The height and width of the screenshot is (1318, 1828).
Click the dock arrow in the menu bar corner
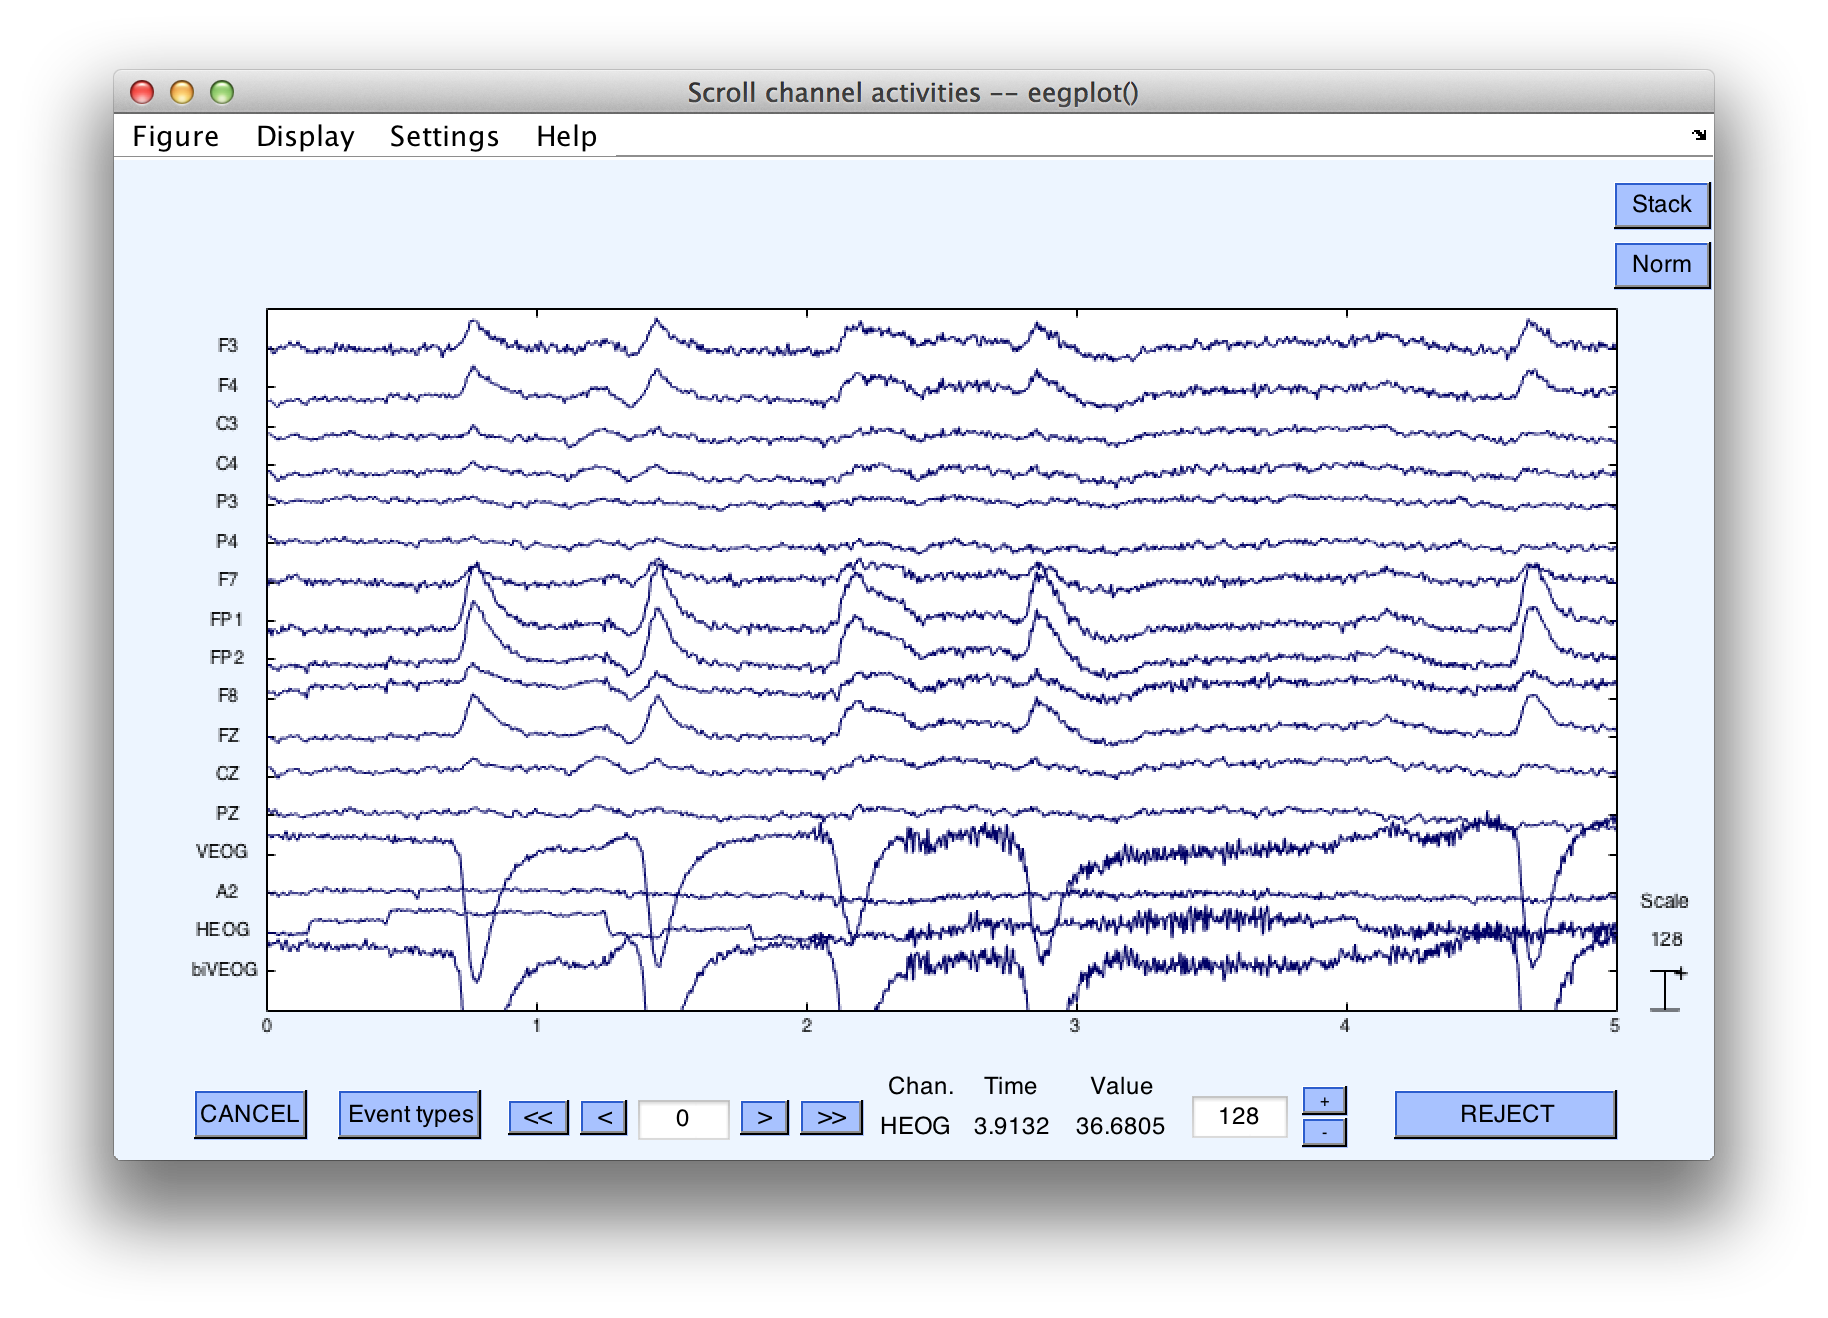coord(1699,135)
